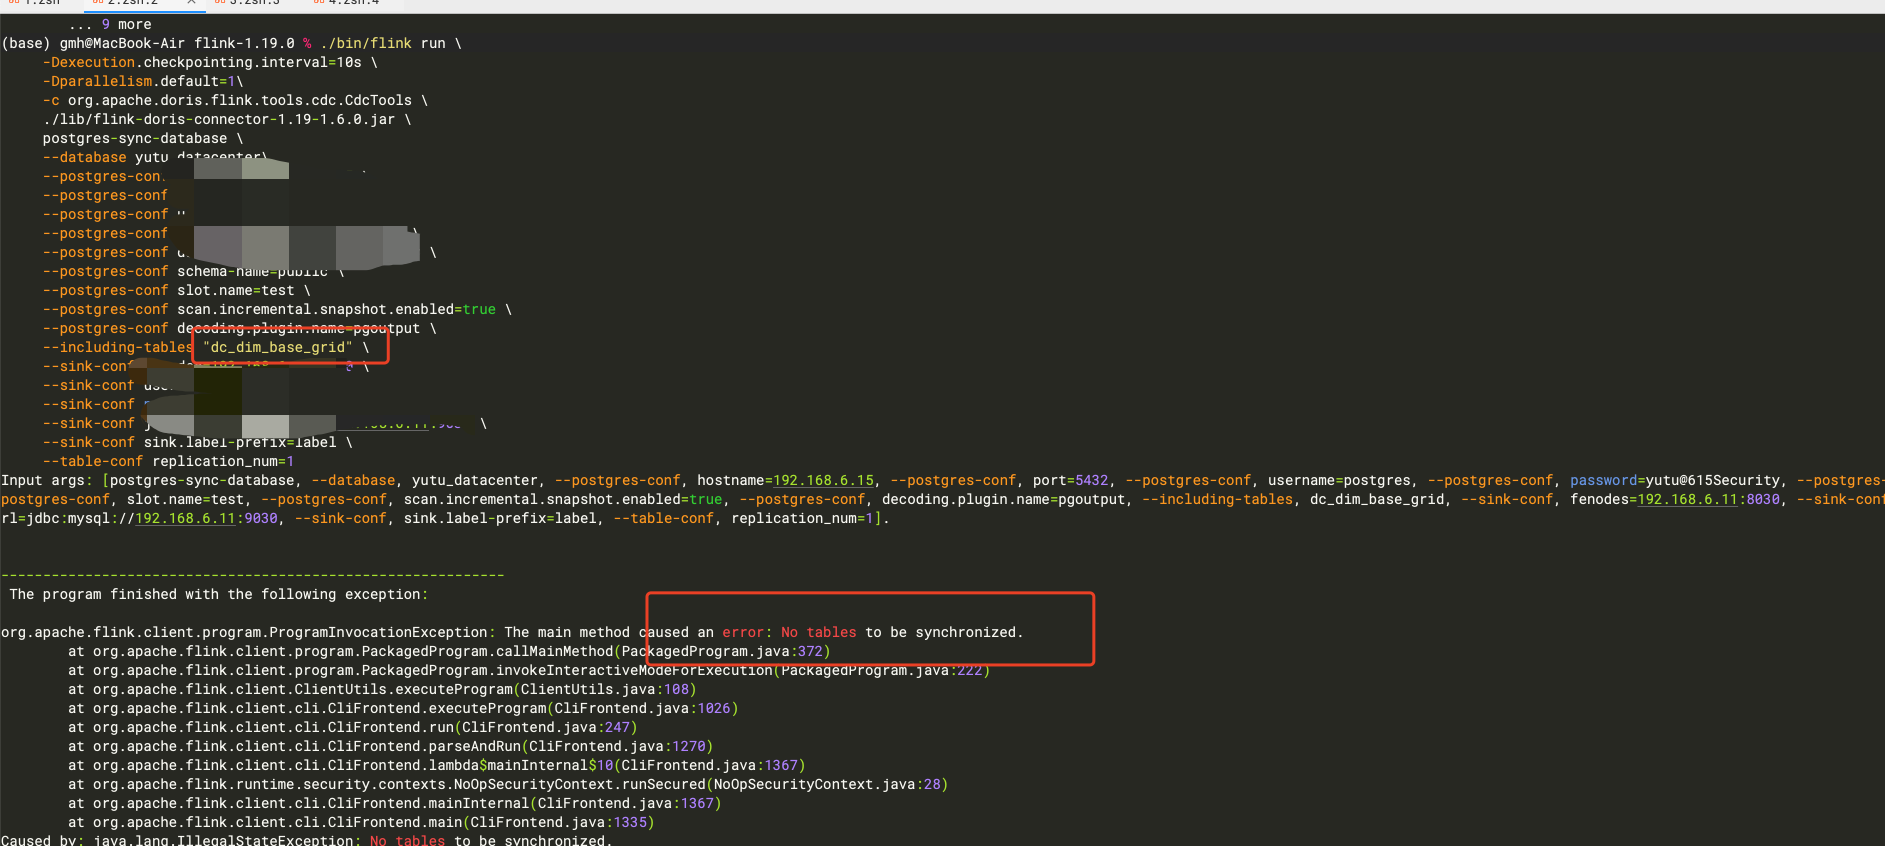Click 'username=postgres' in the Input args
Image resolution: width=1885 pixels, height=846 pixels.
pyautogui.click(x=1339, y=481)
